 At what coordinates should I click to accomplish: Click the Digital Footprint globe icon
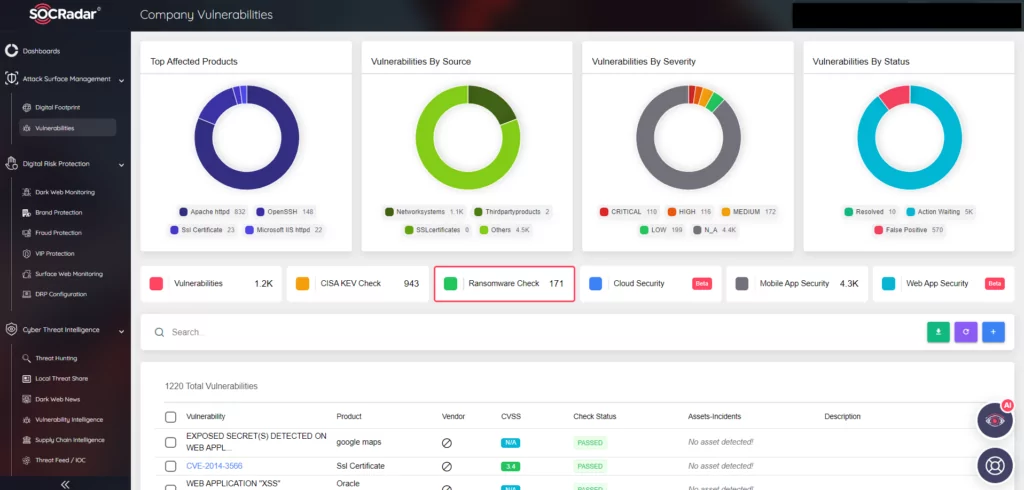[27, 107]
